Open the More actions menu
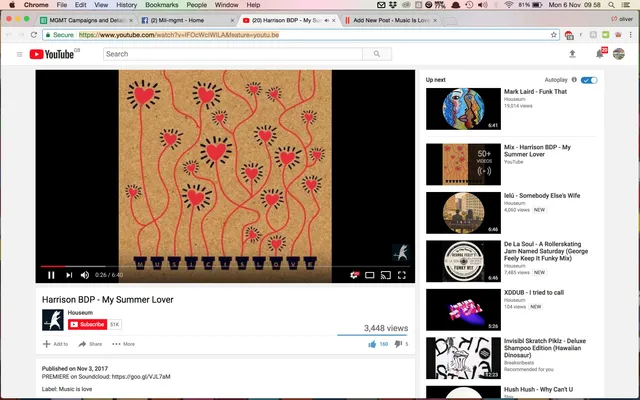 click(x=123, y=344)
